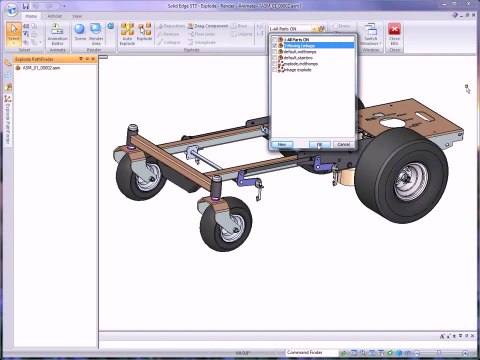Run Auto Explode command
Viewport: 480px width, 360px height.
coord(127,34)
